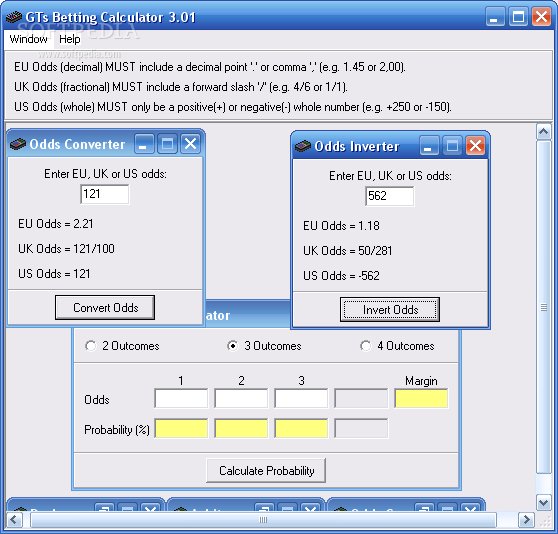The image size is (558, 534).
Task: Click the disabled fourth Probability field
Action: (361, 428)
